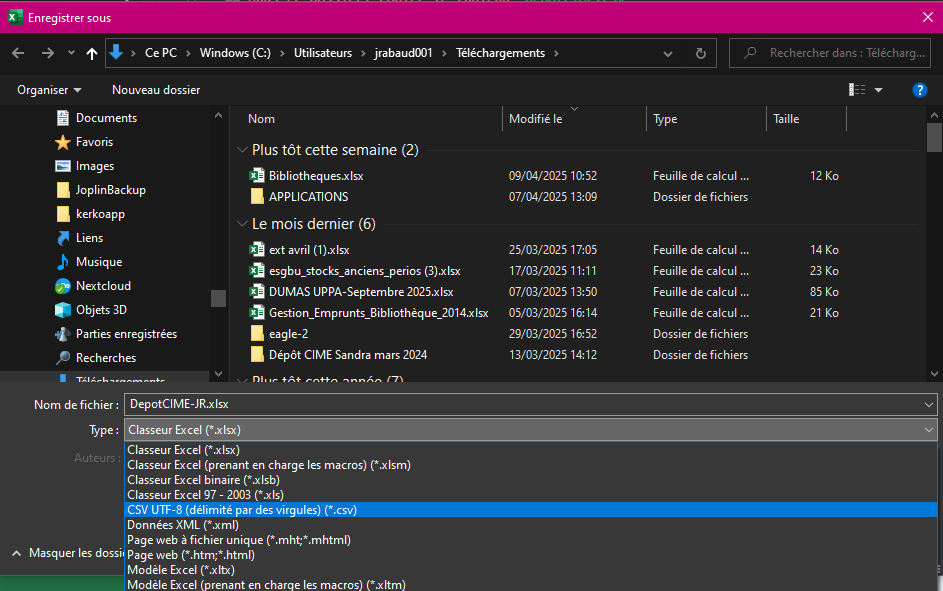This screenshot has width=943, height=591.
Task: Open the help question mark icon
Action: [919, 90]
